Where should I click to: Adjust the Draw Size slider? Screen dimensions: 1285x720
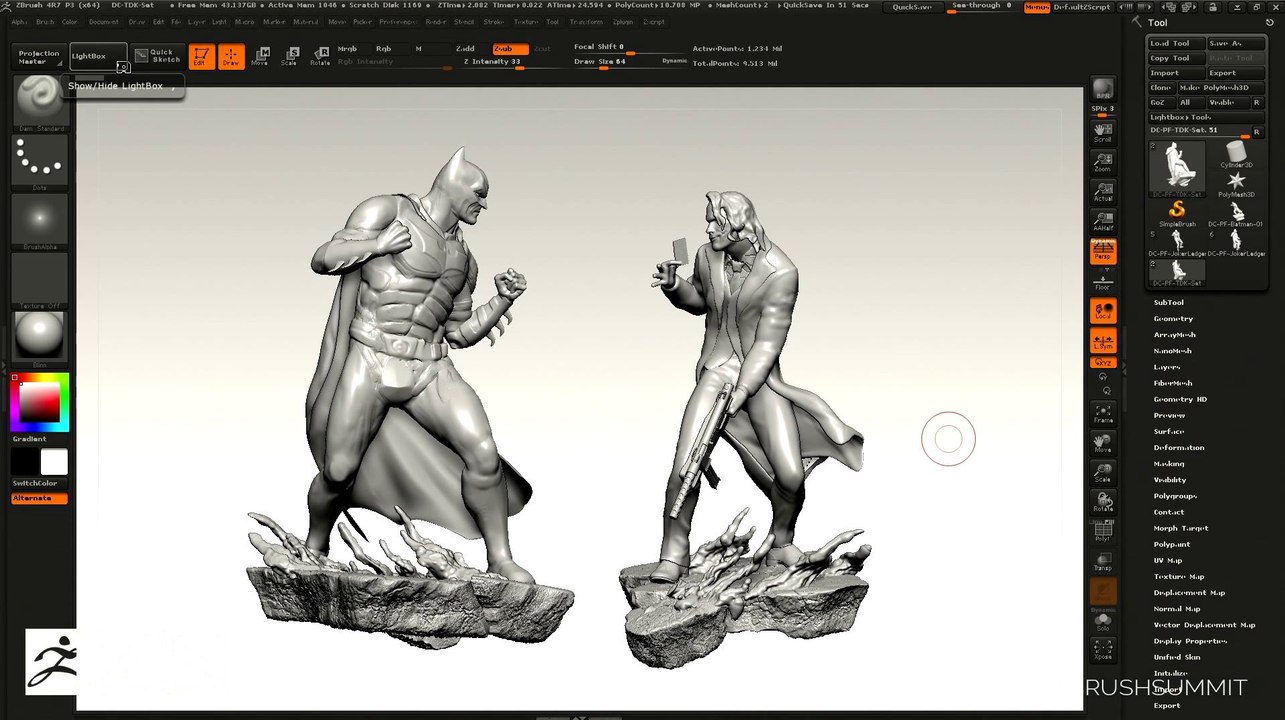(630, 63)
